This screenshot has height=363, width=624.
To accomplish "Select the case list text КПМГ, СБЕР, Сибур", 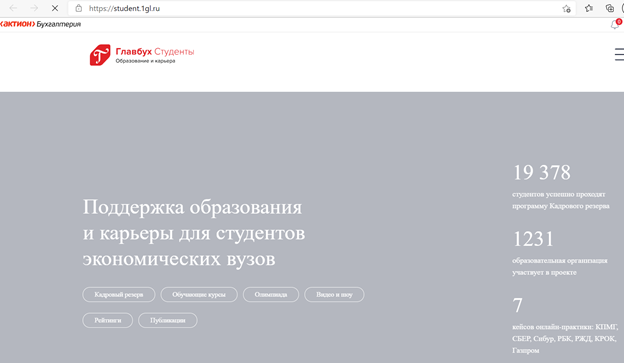I will [x=565, y=339].
